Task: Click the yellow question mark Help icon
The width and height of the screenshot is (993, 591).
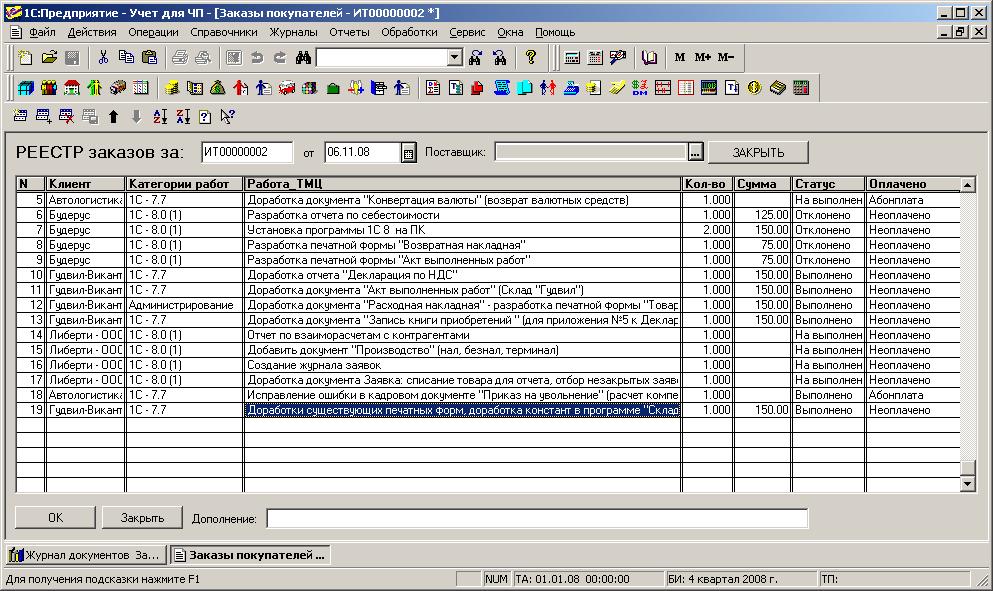Action: pos(531,57)
